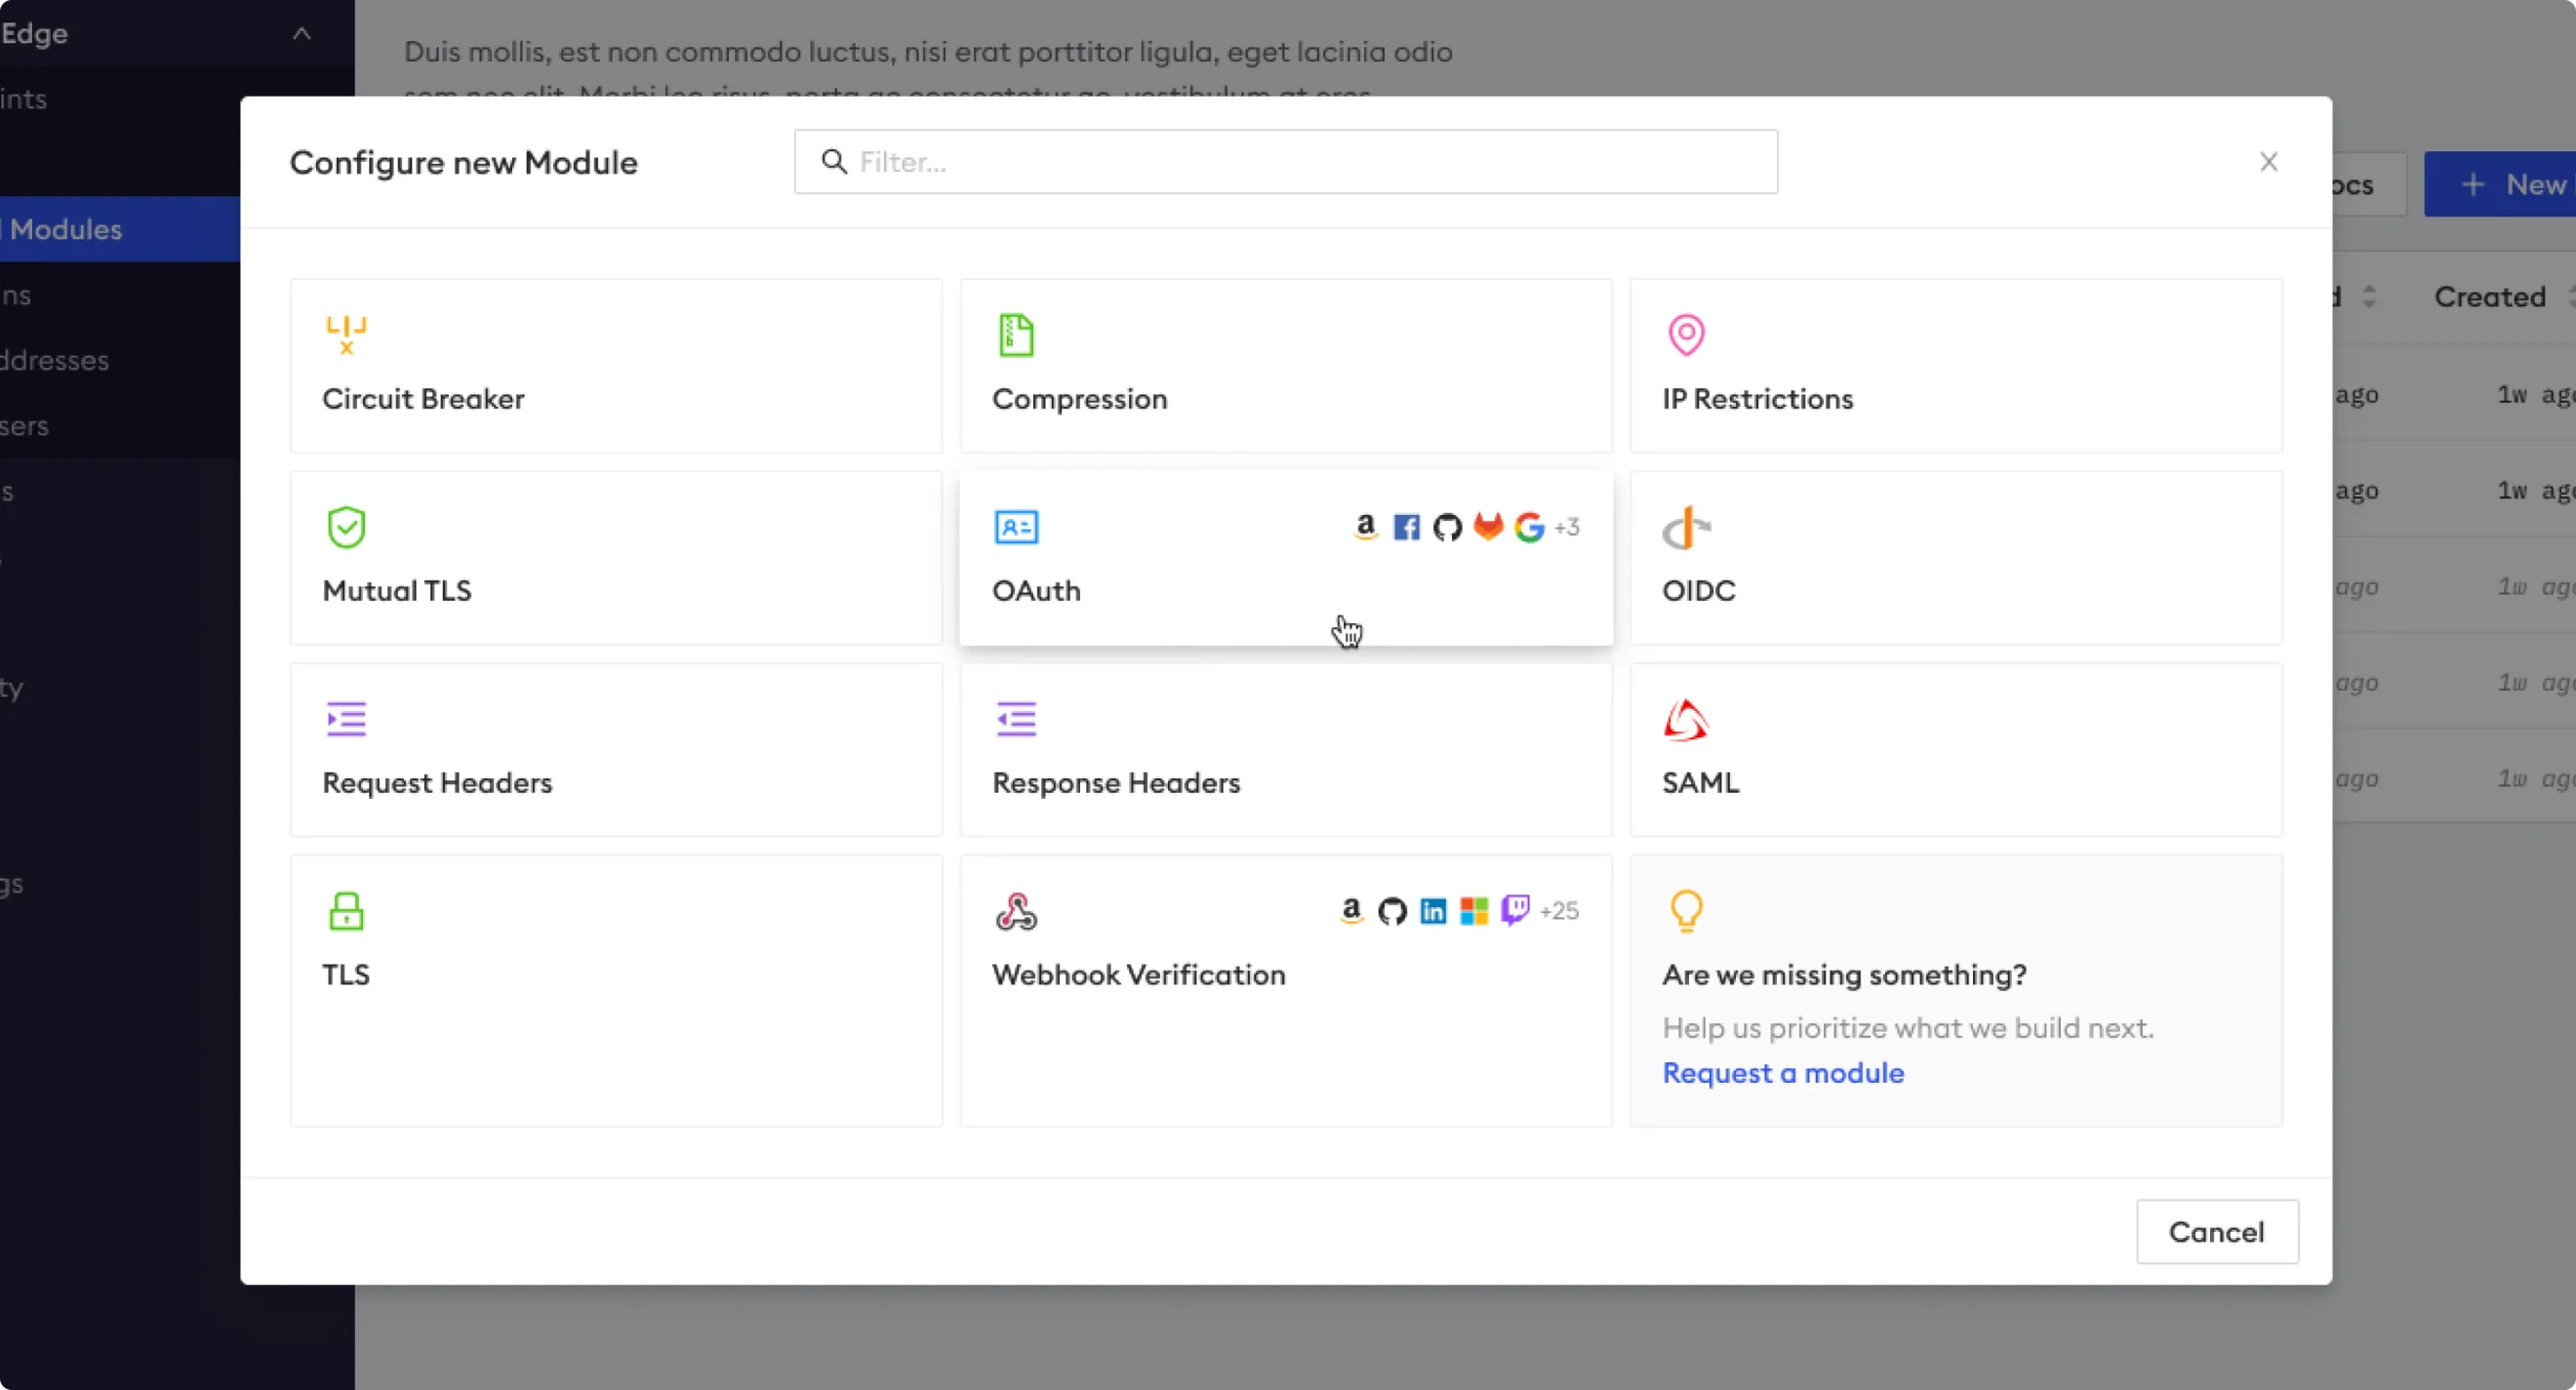Select the Compression module icon
Image resolution: width=2576 pixels, height=1390 pixels.
[x=1015, y=334]
